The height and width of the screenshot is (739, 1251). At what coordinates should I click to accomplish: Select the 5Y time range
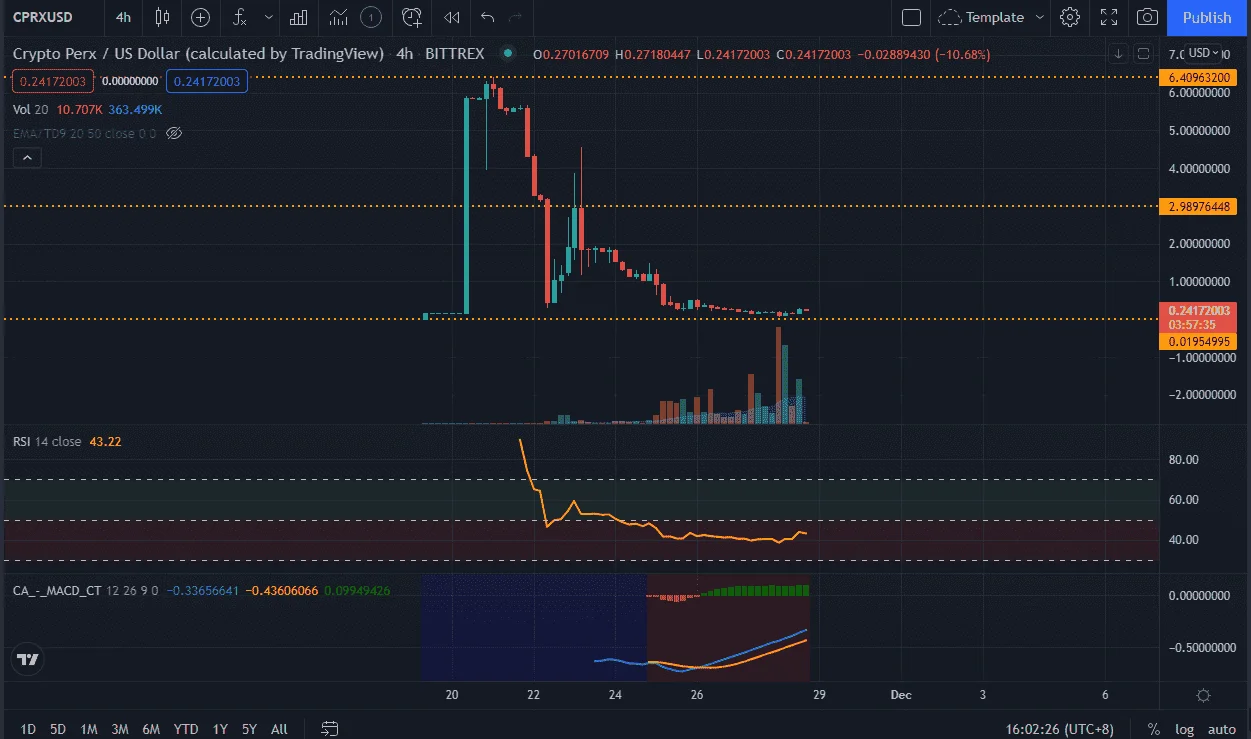click(x=249, y=729)
